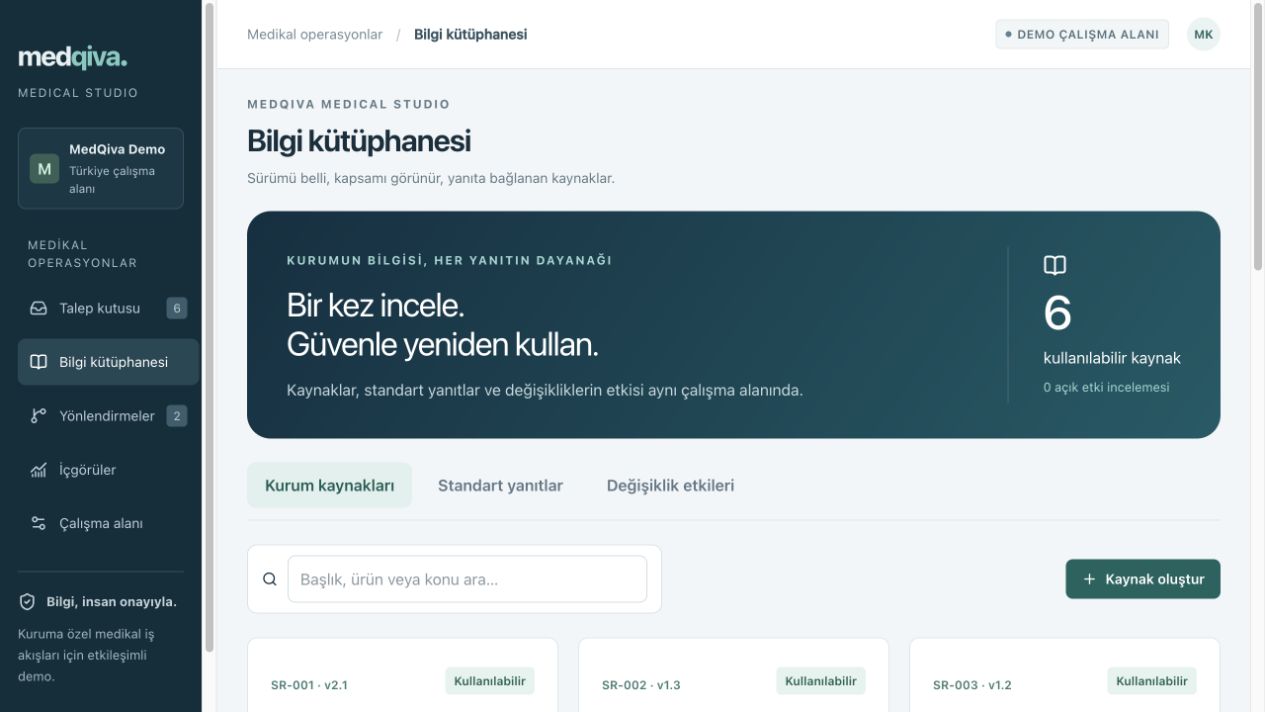The height and width of the screenshot is (712, 1265).
Task: Open the SR-001 · v2.1 source card
Action: point(402,675)
